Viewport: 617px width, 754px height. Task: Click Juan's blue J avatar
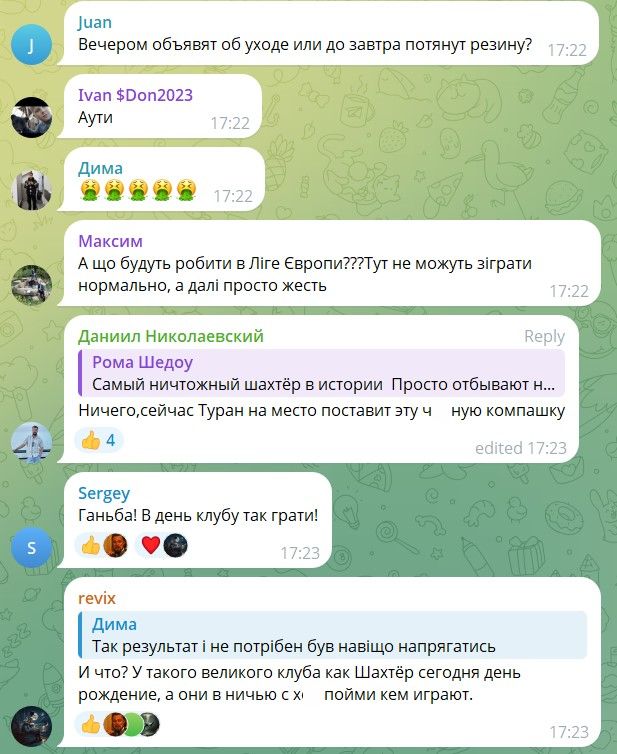pos(31,45)
